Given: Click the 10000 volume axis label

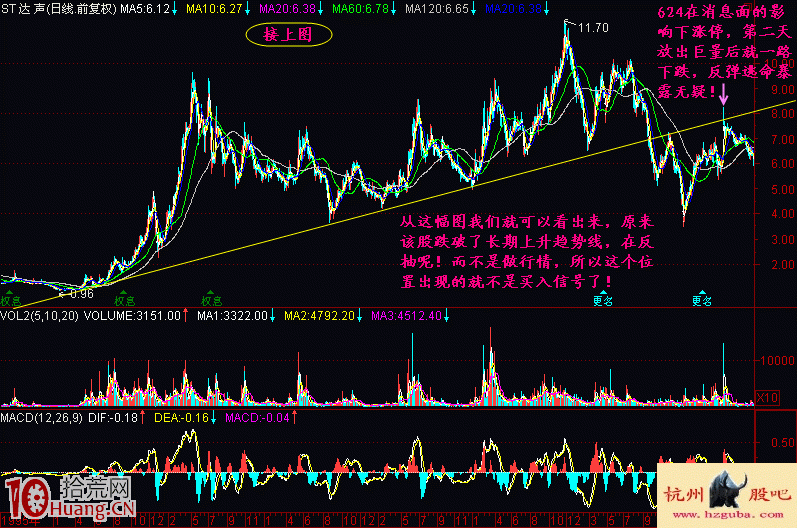Looking at the screenshot, I should (x=777, y=360).
